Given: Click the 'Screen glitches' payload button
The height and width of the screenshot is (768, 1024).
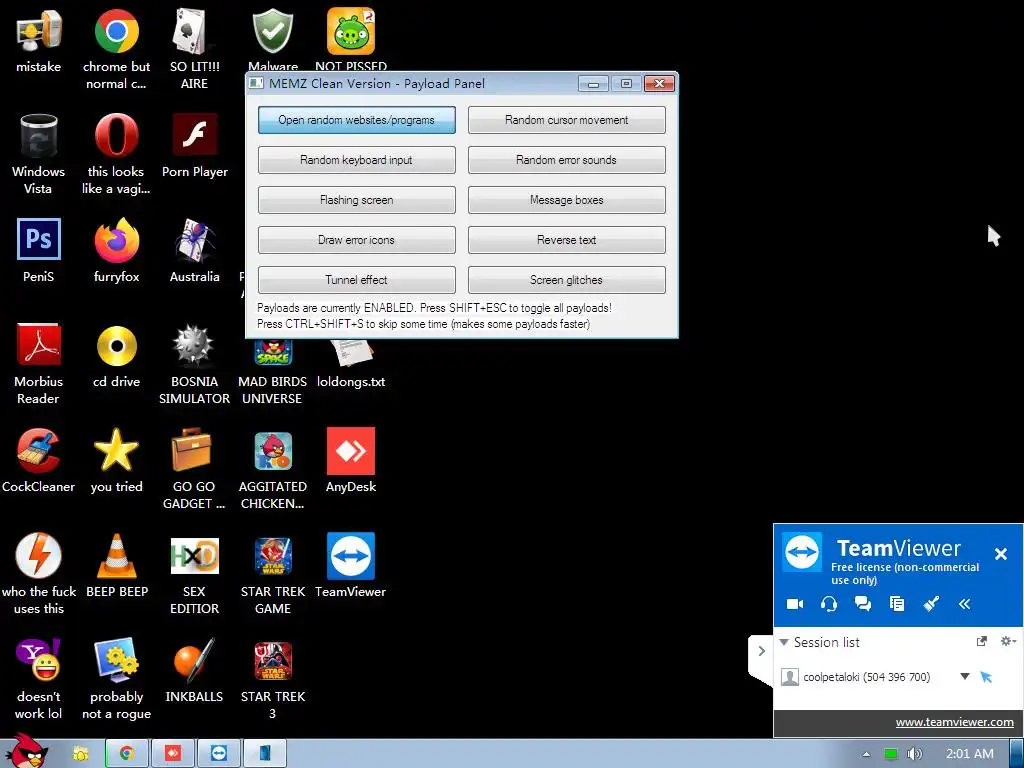Looking at the screenshot, I should (566, 280).
